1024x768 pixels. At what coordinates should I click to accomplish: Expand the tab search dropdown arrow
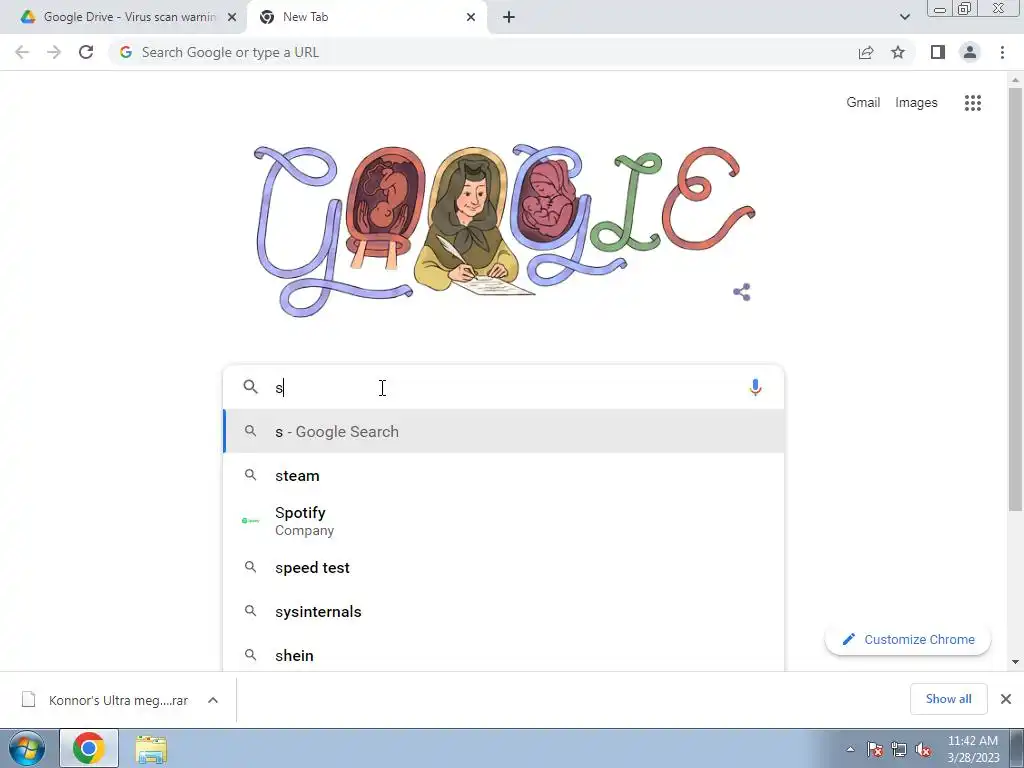(x=904, y=17)
